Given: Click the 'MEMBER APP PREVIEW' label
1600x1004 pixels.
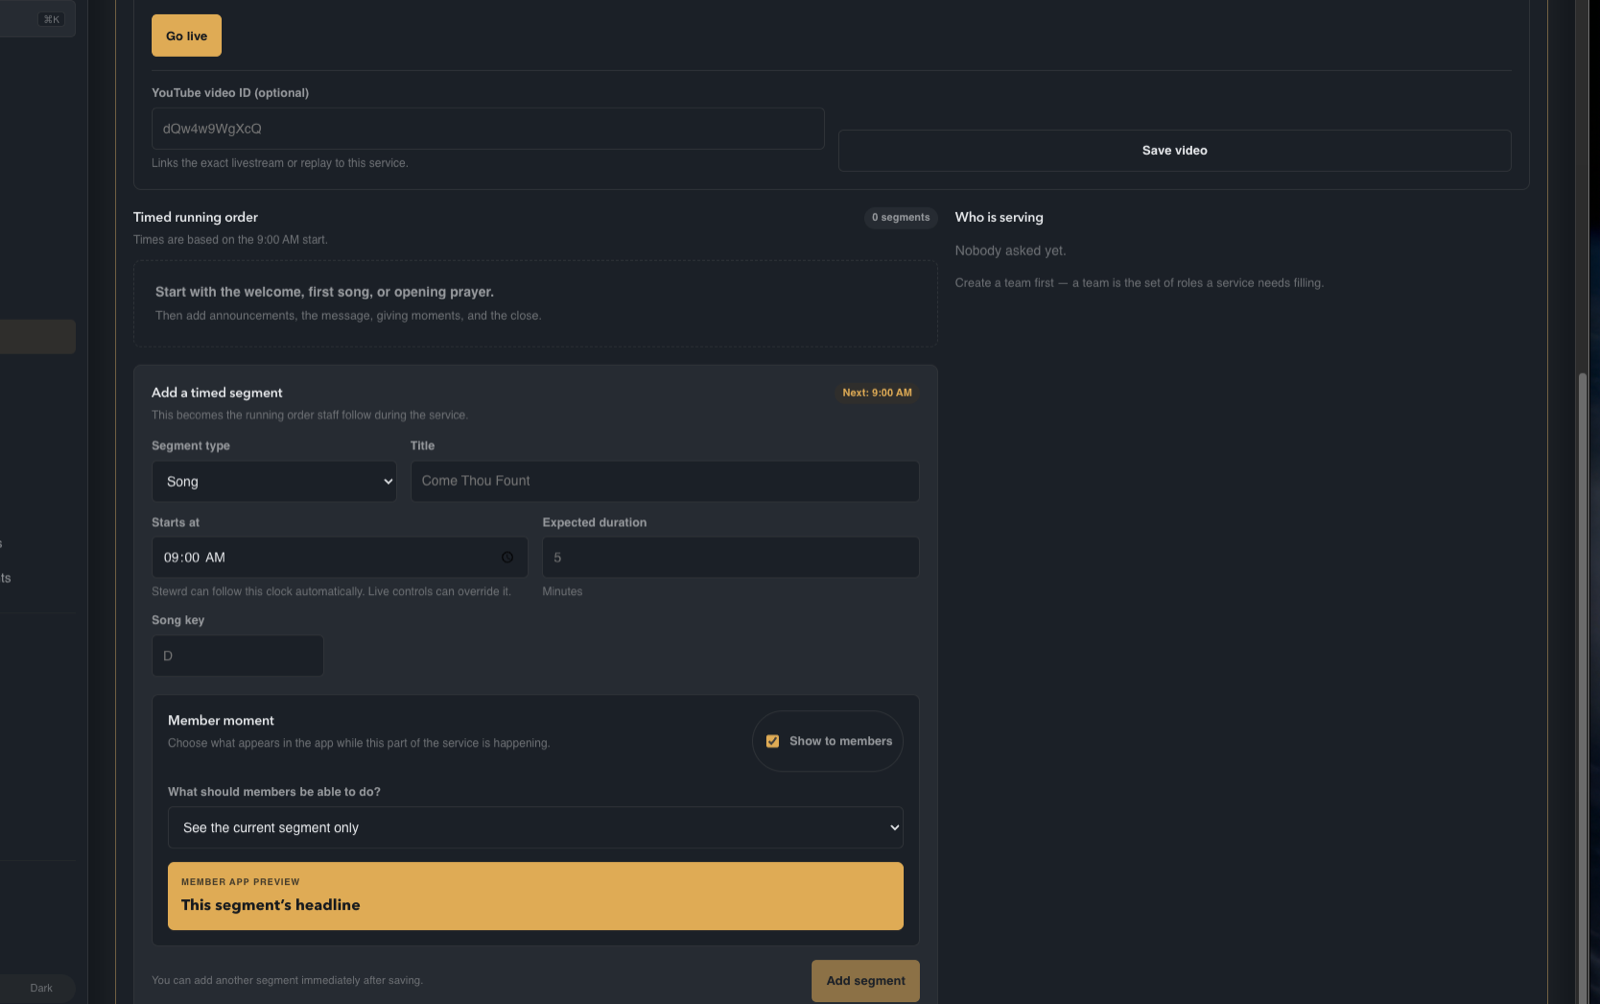Looking at the screenshot, I should click(x=240, y=882).
